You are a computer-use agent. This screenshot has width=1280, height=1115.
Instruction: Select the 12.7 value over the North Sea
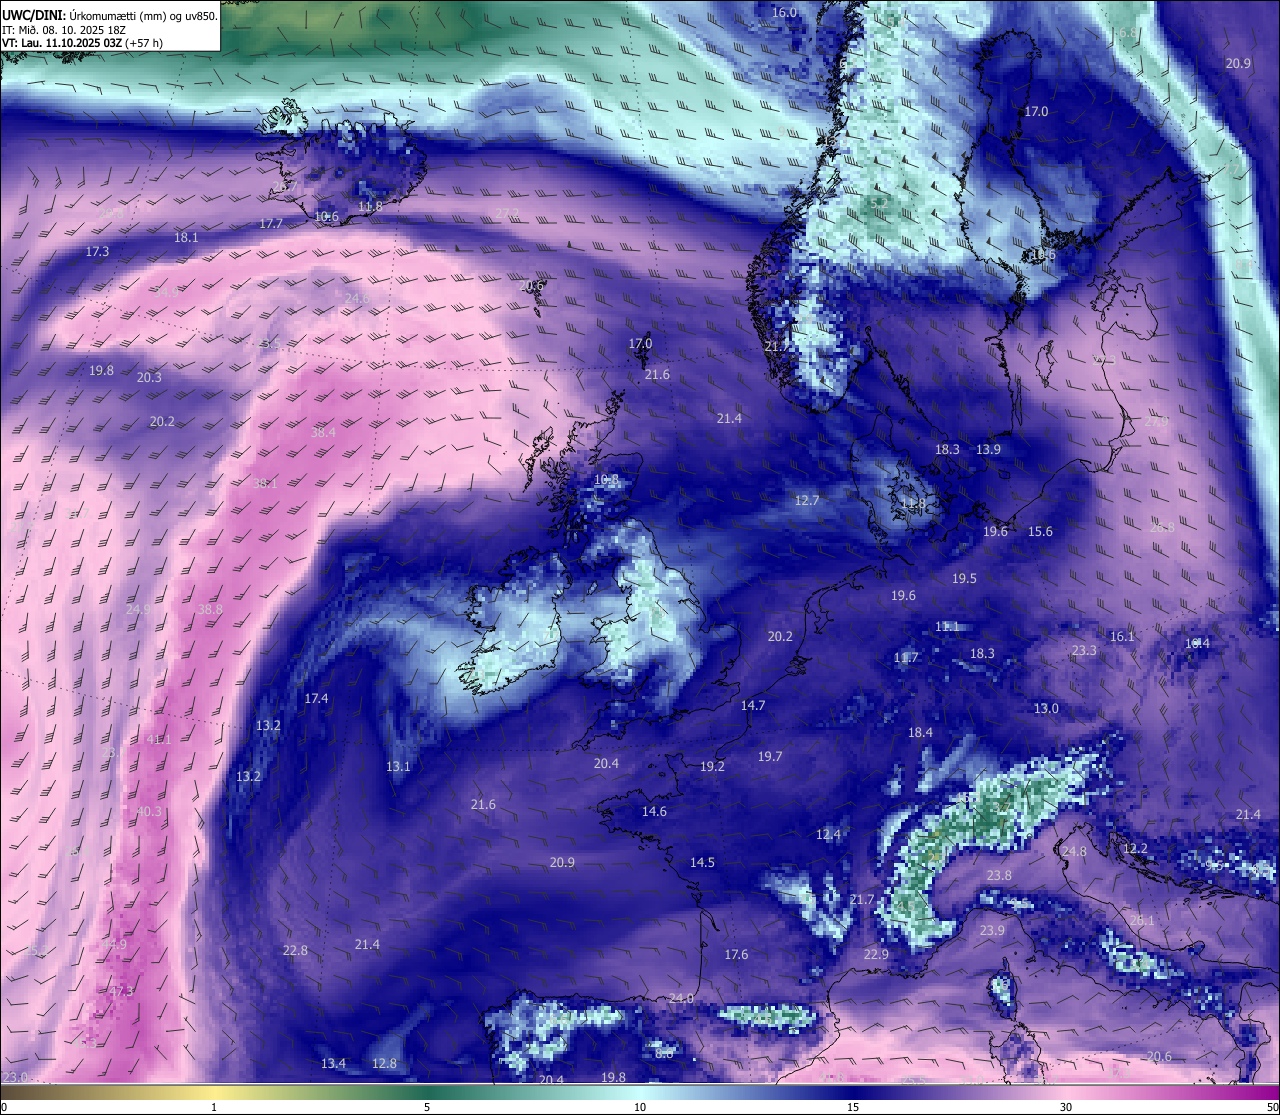coord(807,500)
